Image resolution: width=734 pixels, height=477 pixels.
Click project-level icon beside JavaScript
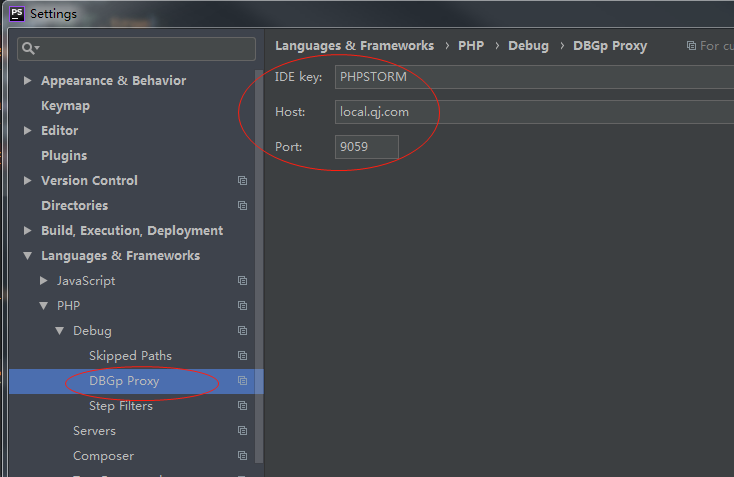pos(242,280)
